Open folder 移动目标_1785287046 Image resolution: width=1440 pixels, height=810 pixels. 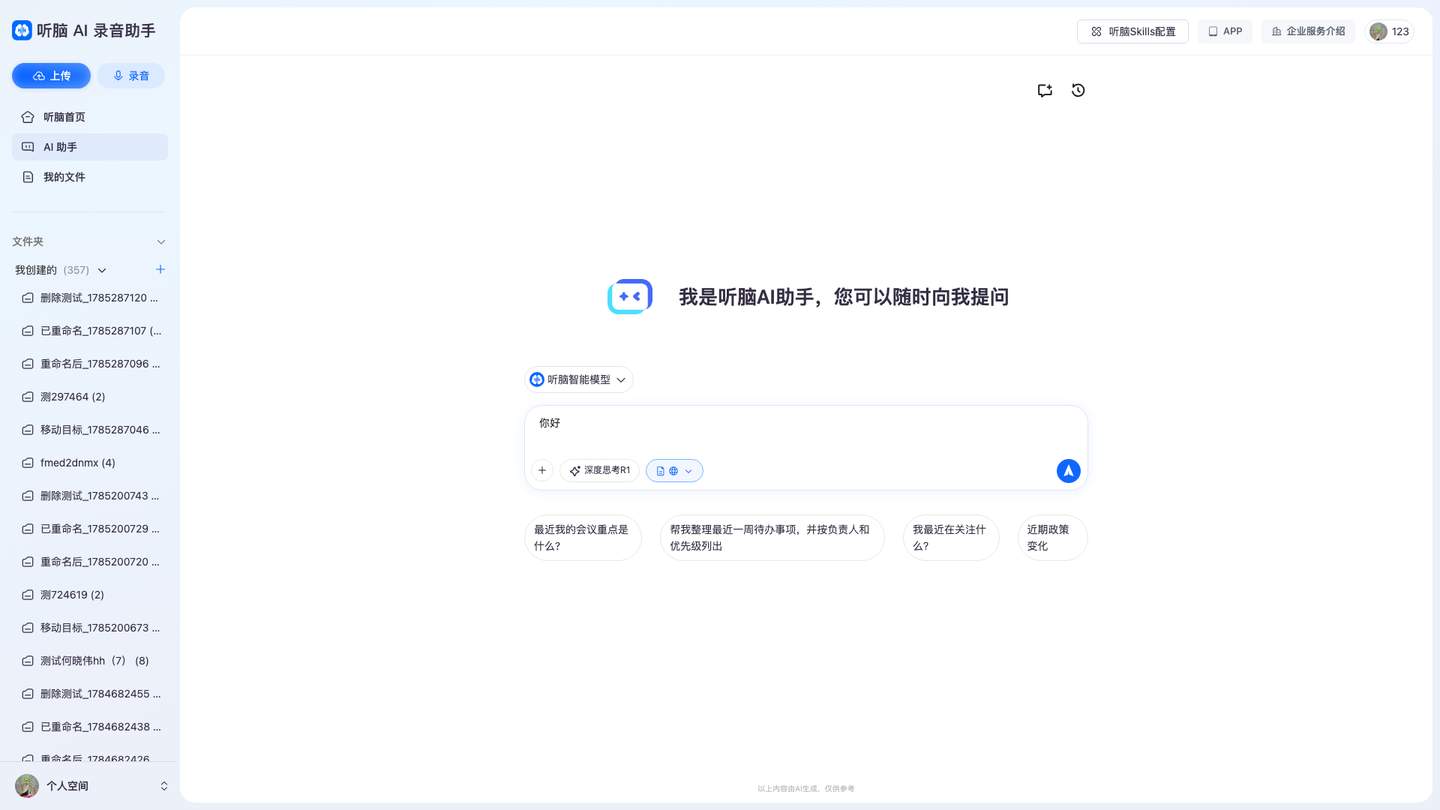click(x=90, y=430)
